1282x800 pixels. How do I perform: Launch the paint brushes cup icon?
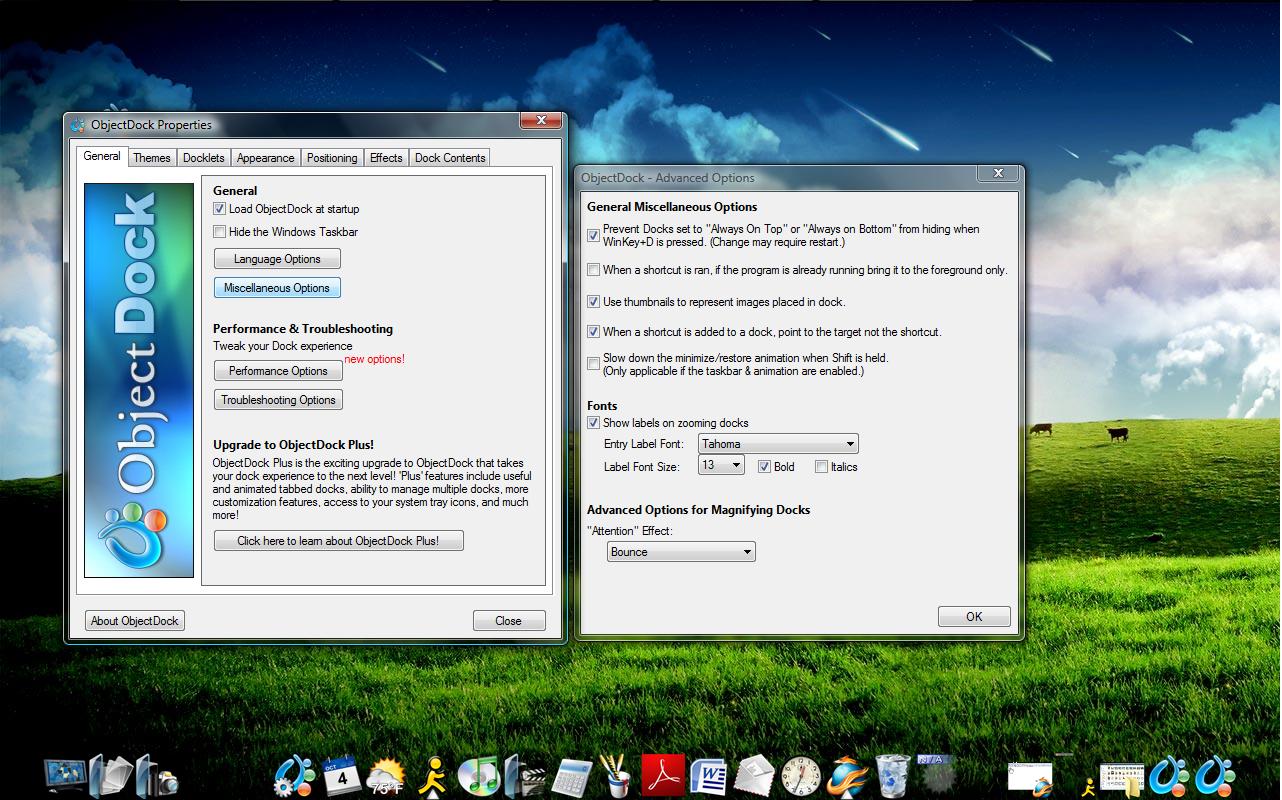pos(616,775)
